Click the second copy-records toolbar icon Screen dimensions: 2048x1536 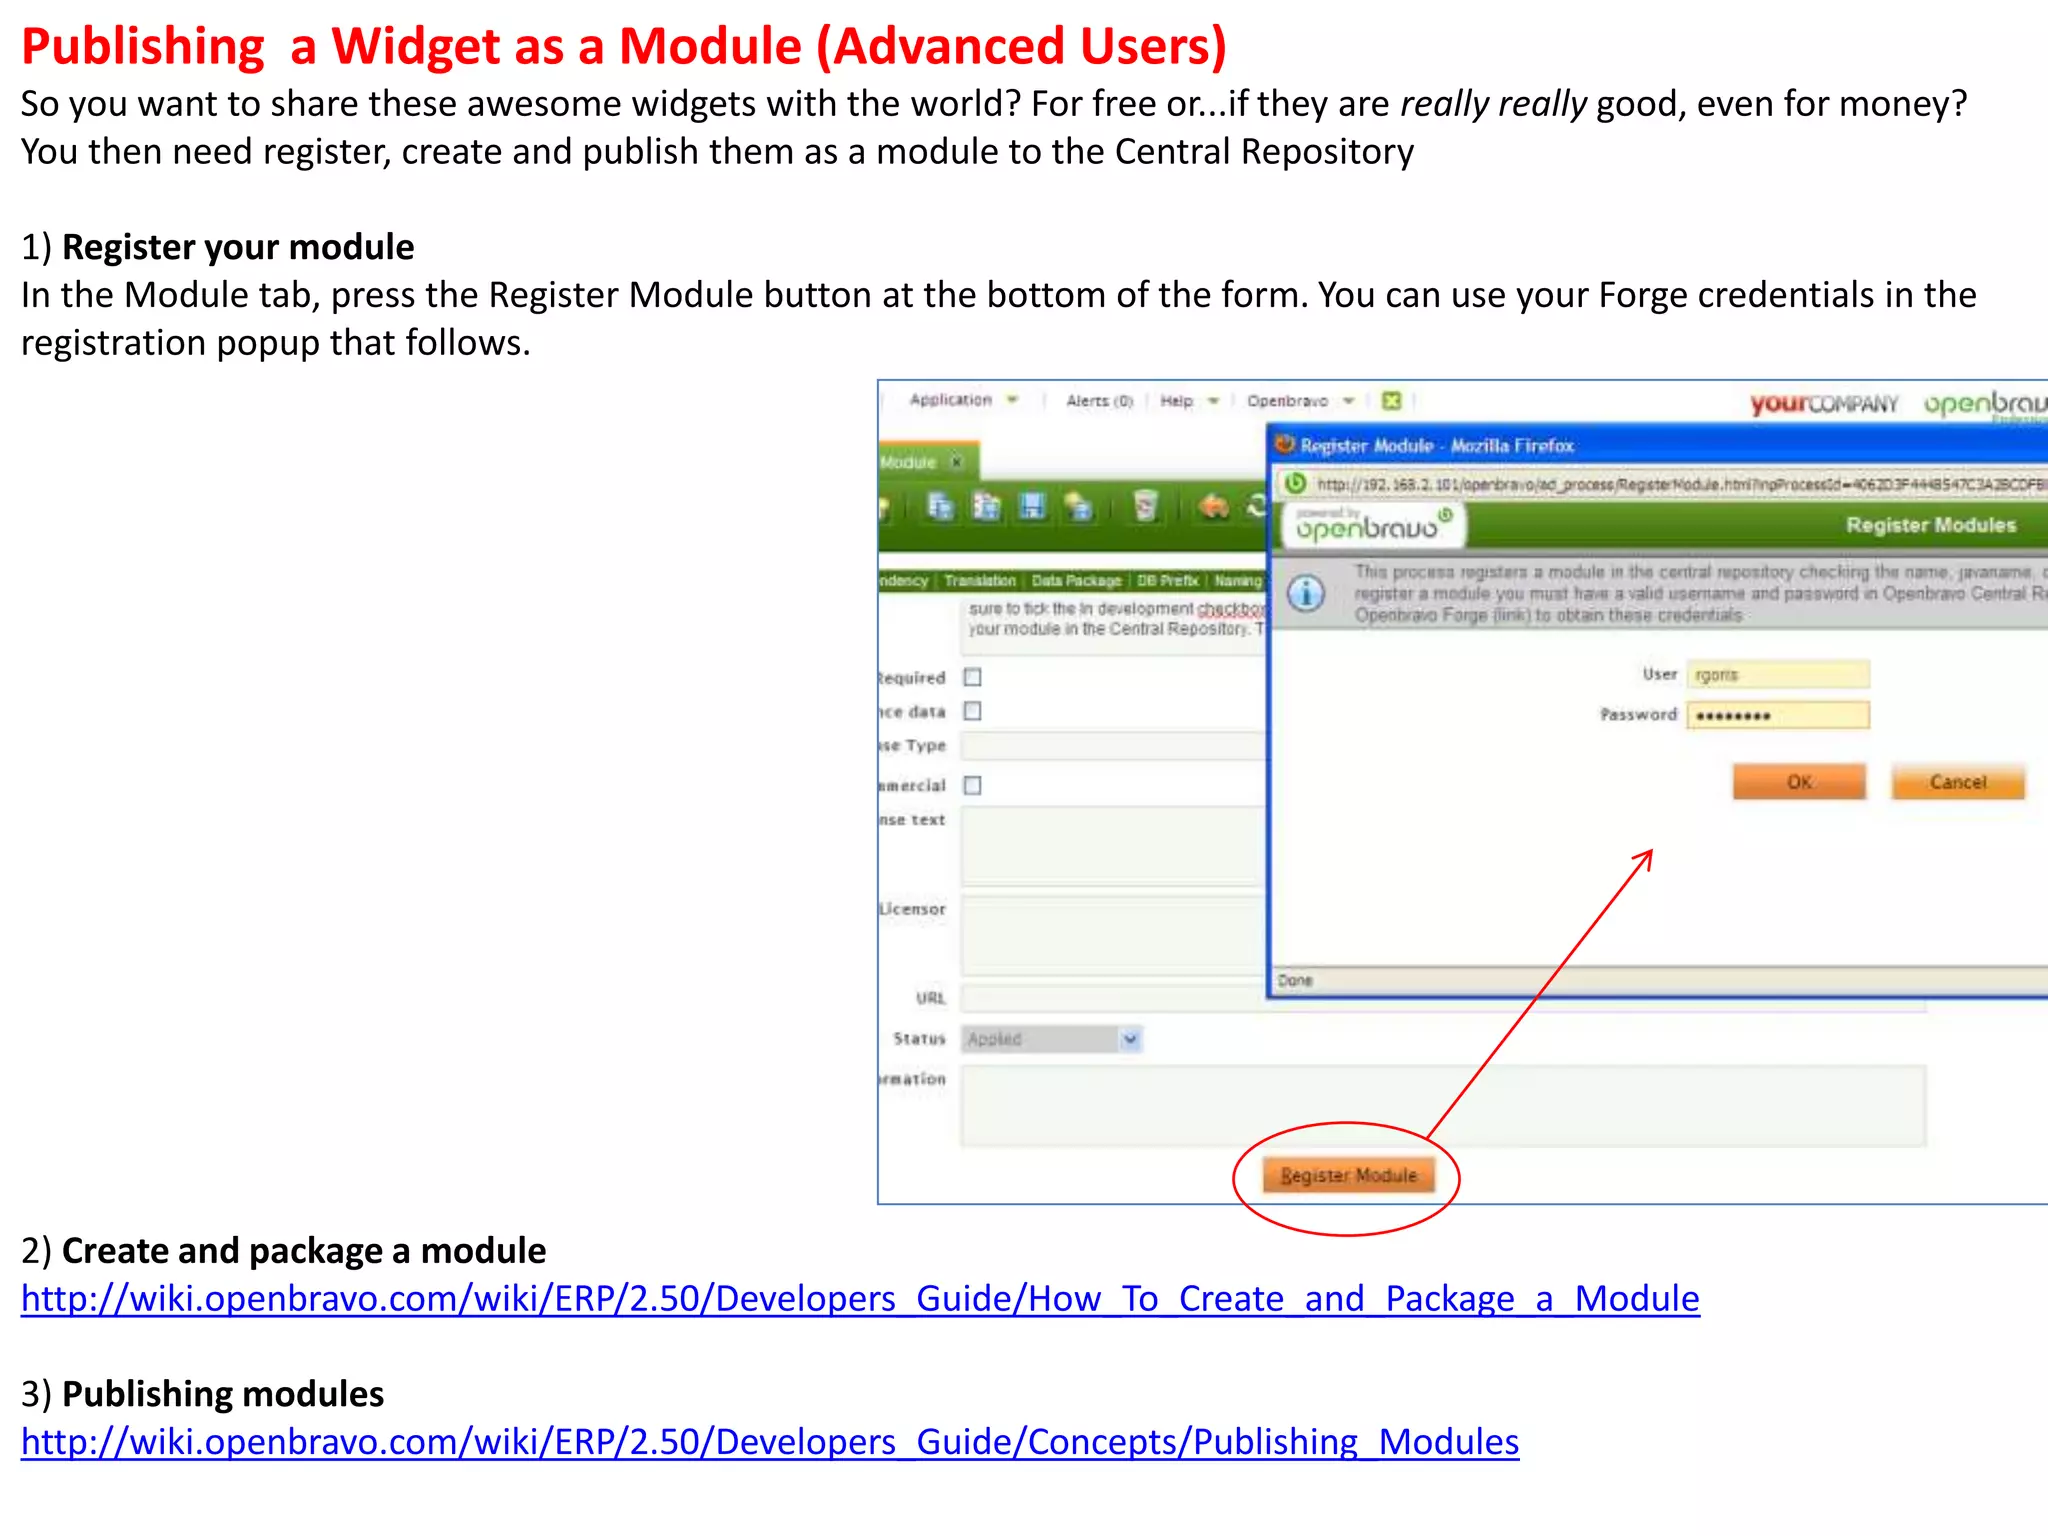pyautogui.click(x=986, y=508)
